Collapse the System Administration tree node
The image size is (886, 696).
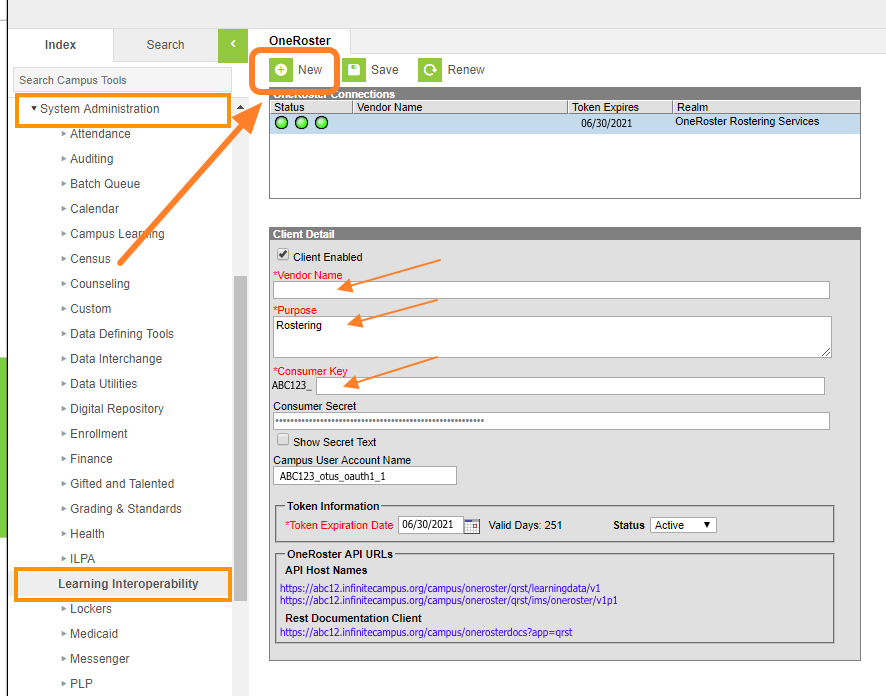click(34, 108)
